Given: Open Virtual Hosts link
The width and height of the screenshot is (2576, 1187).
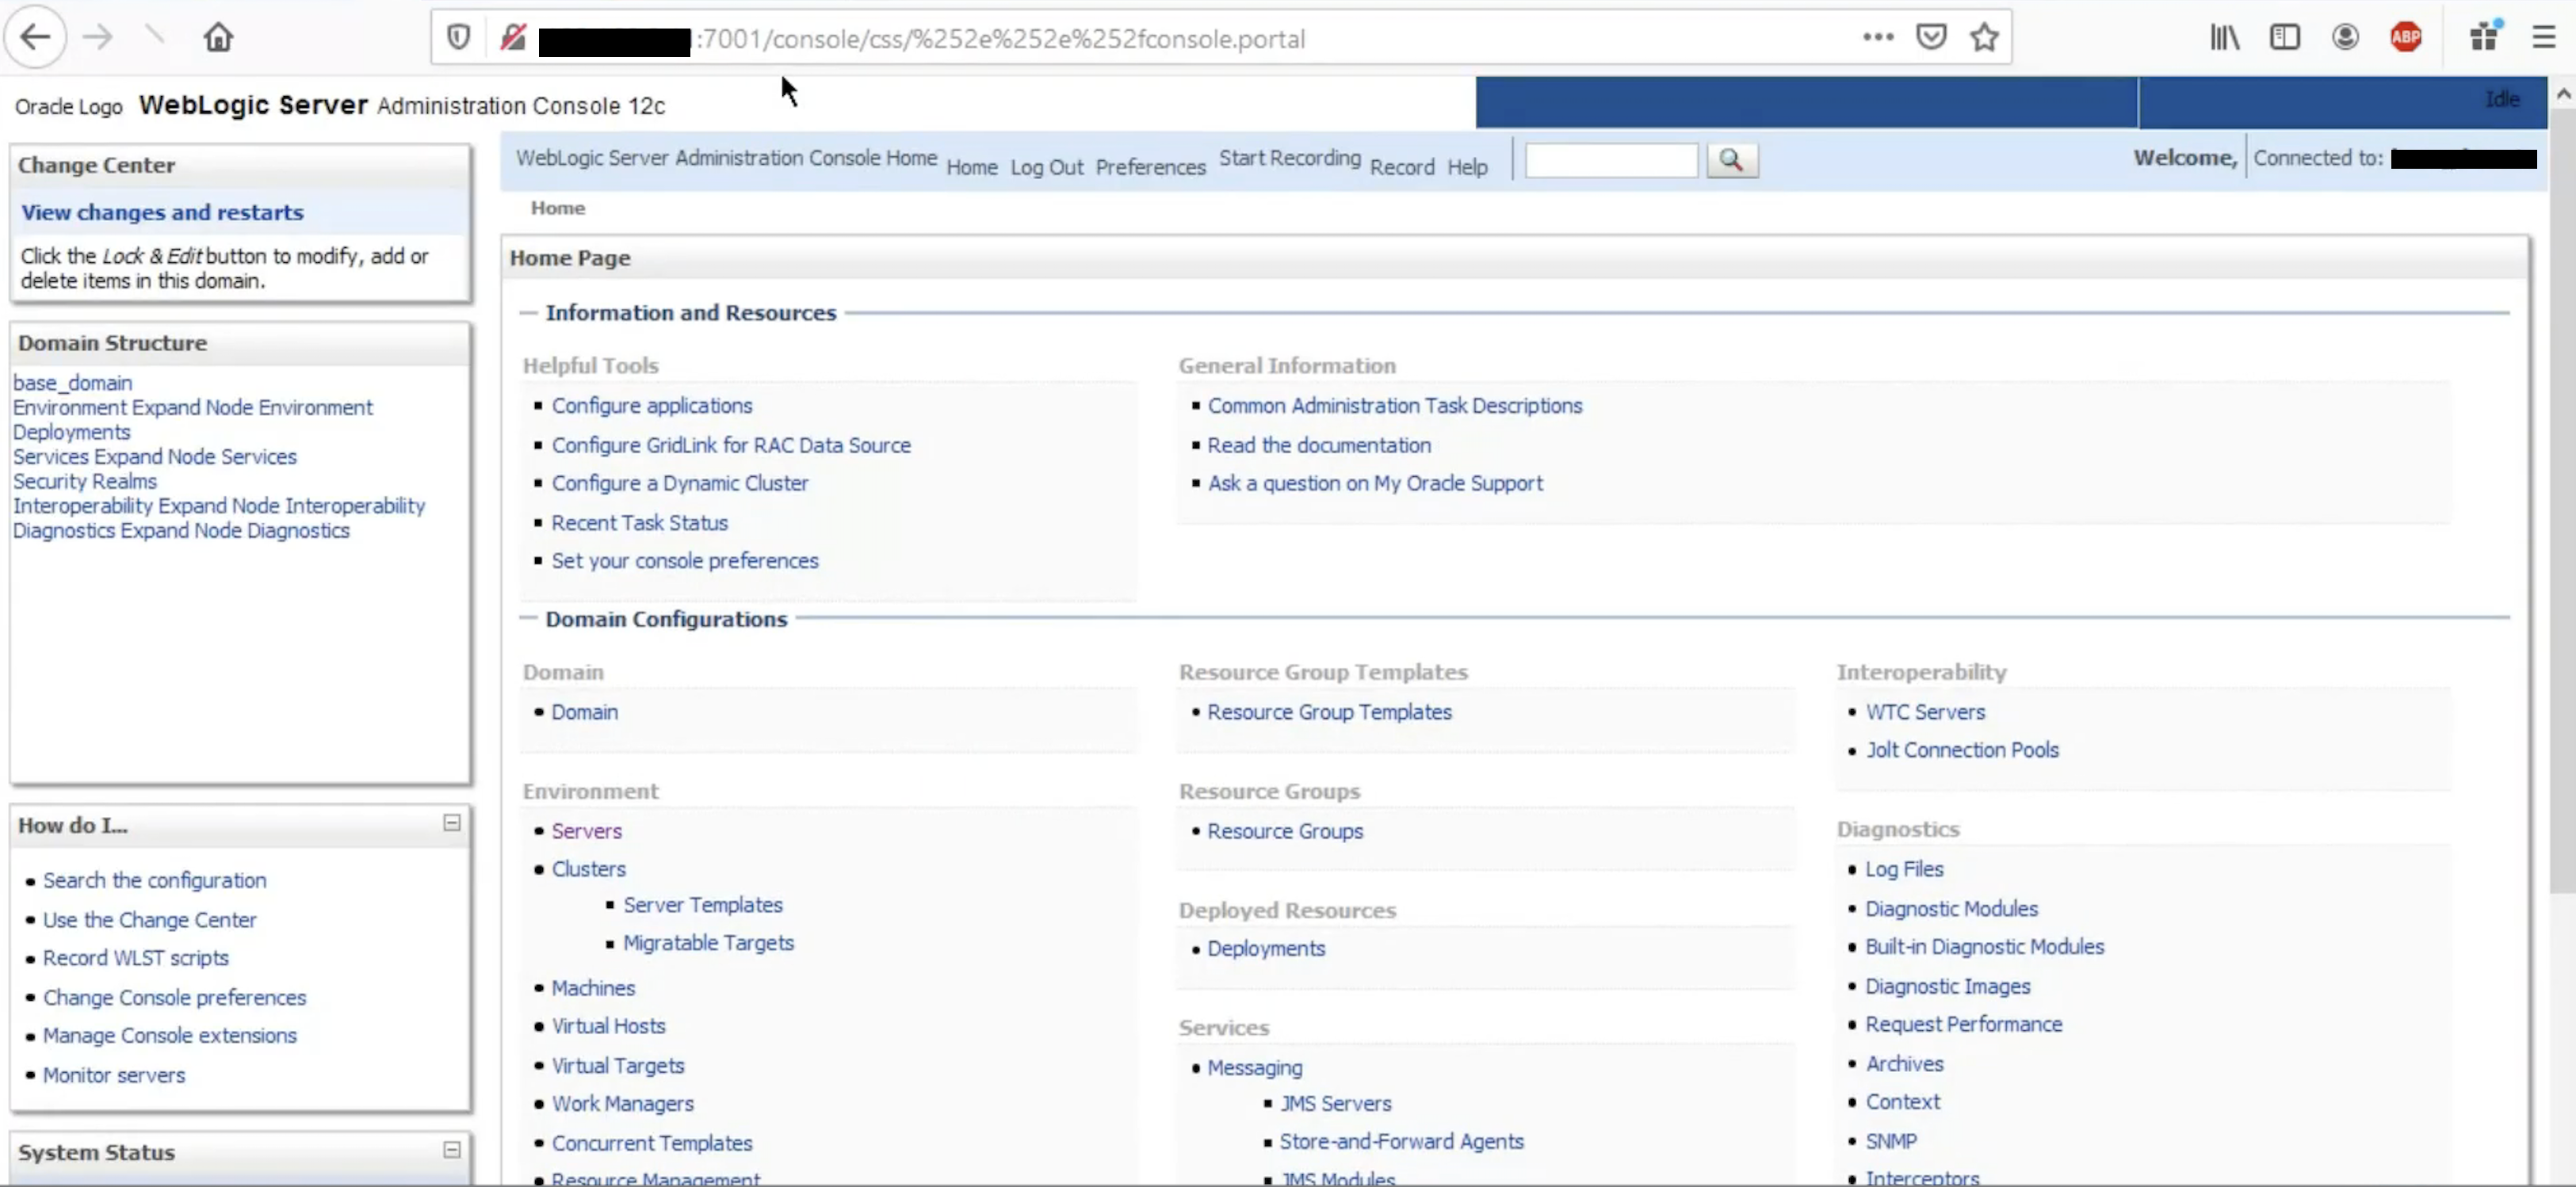Looking at the screenshot, I should tap(608, 1026).
